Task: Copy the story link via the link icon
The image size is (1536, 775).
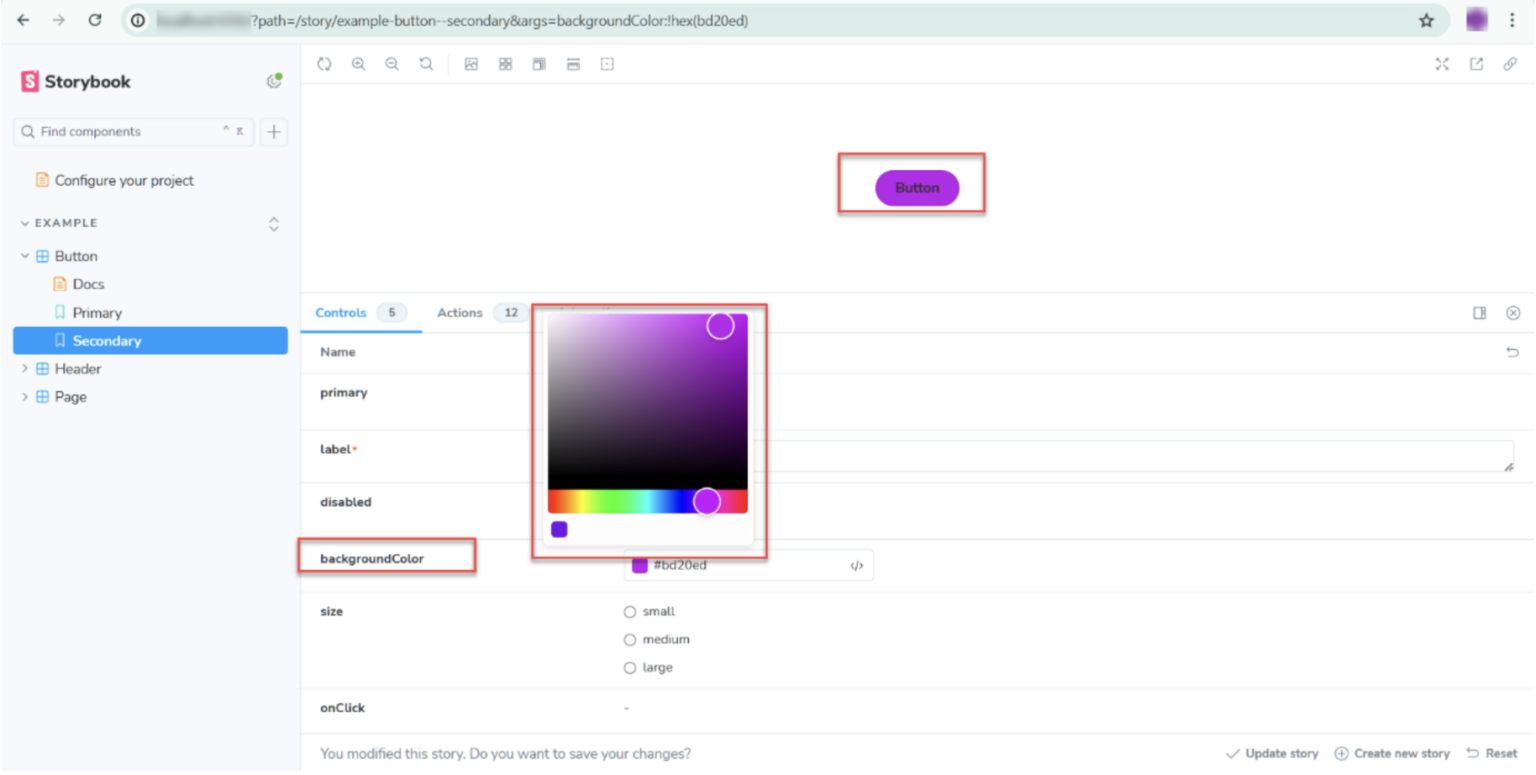Action: point(1510,63)
